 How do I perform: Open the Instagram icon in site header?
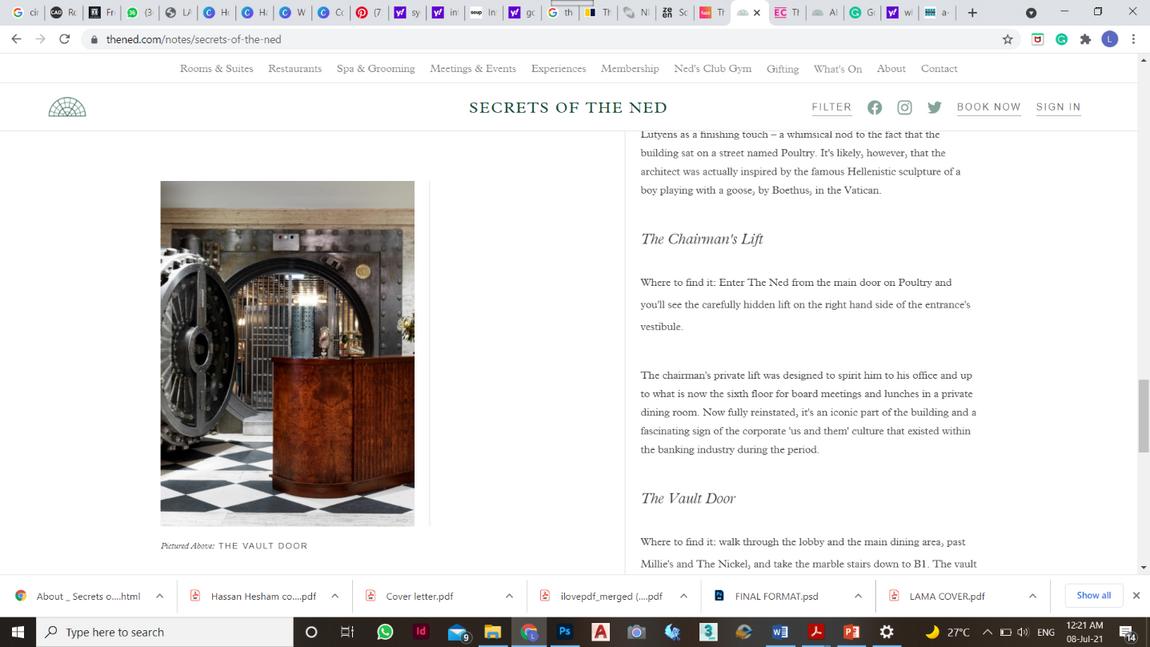(904, 108)
